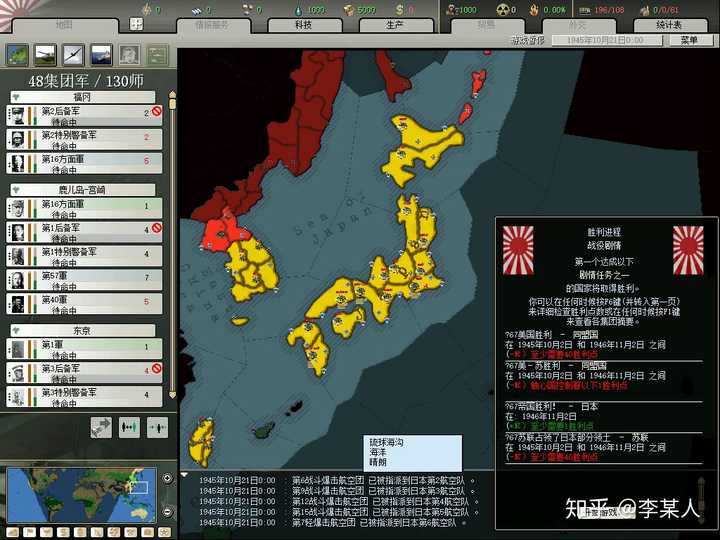The image size is (720, 540).
Task: Toggle prohibition sign on 第2后备军
Action: pos(157,111)
